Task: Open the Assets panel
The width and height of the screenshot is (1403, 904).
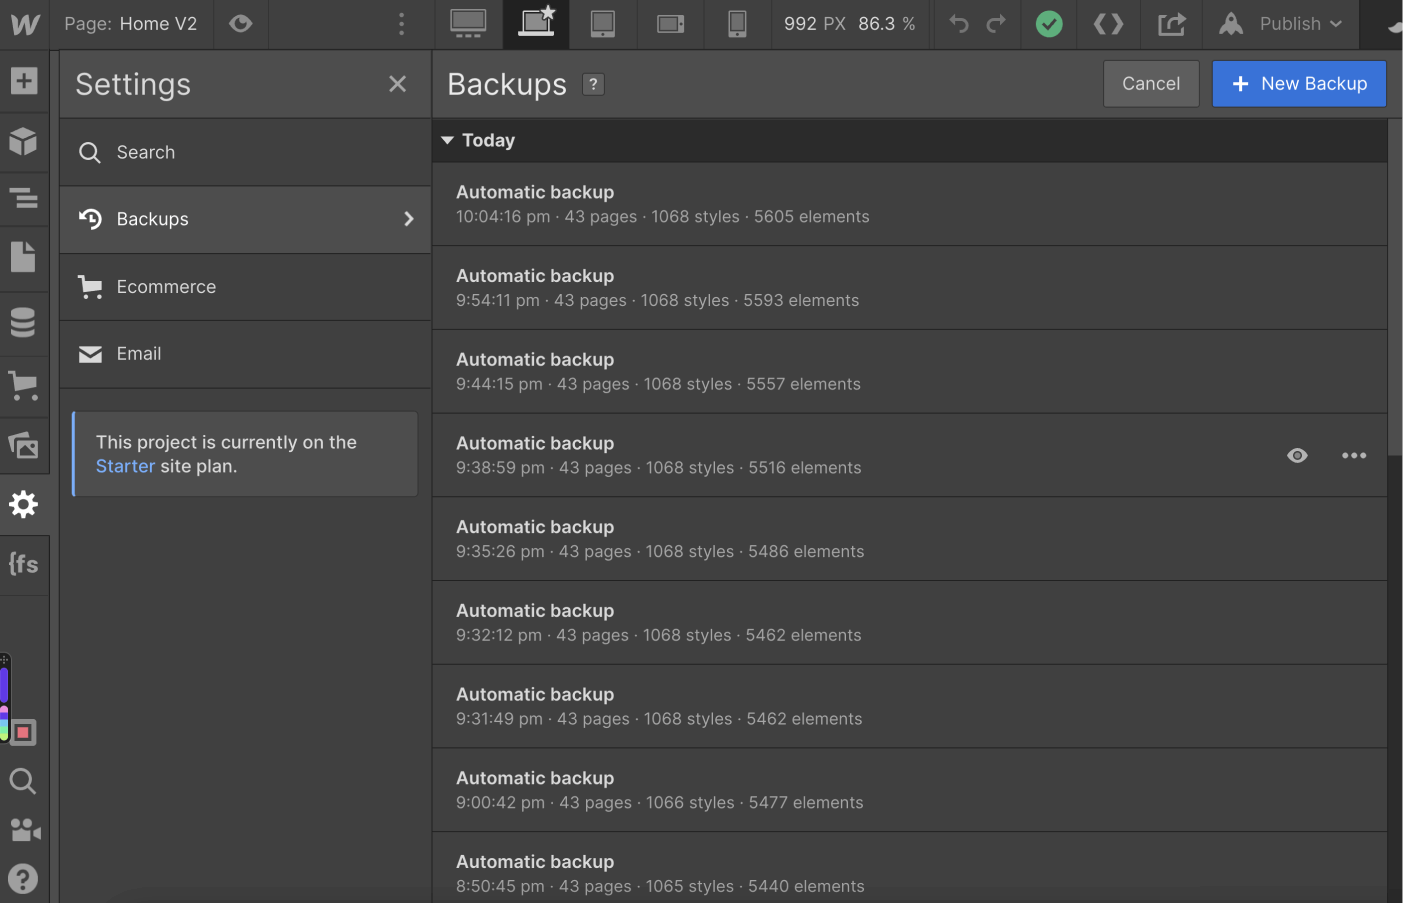Action: (24, 447)
